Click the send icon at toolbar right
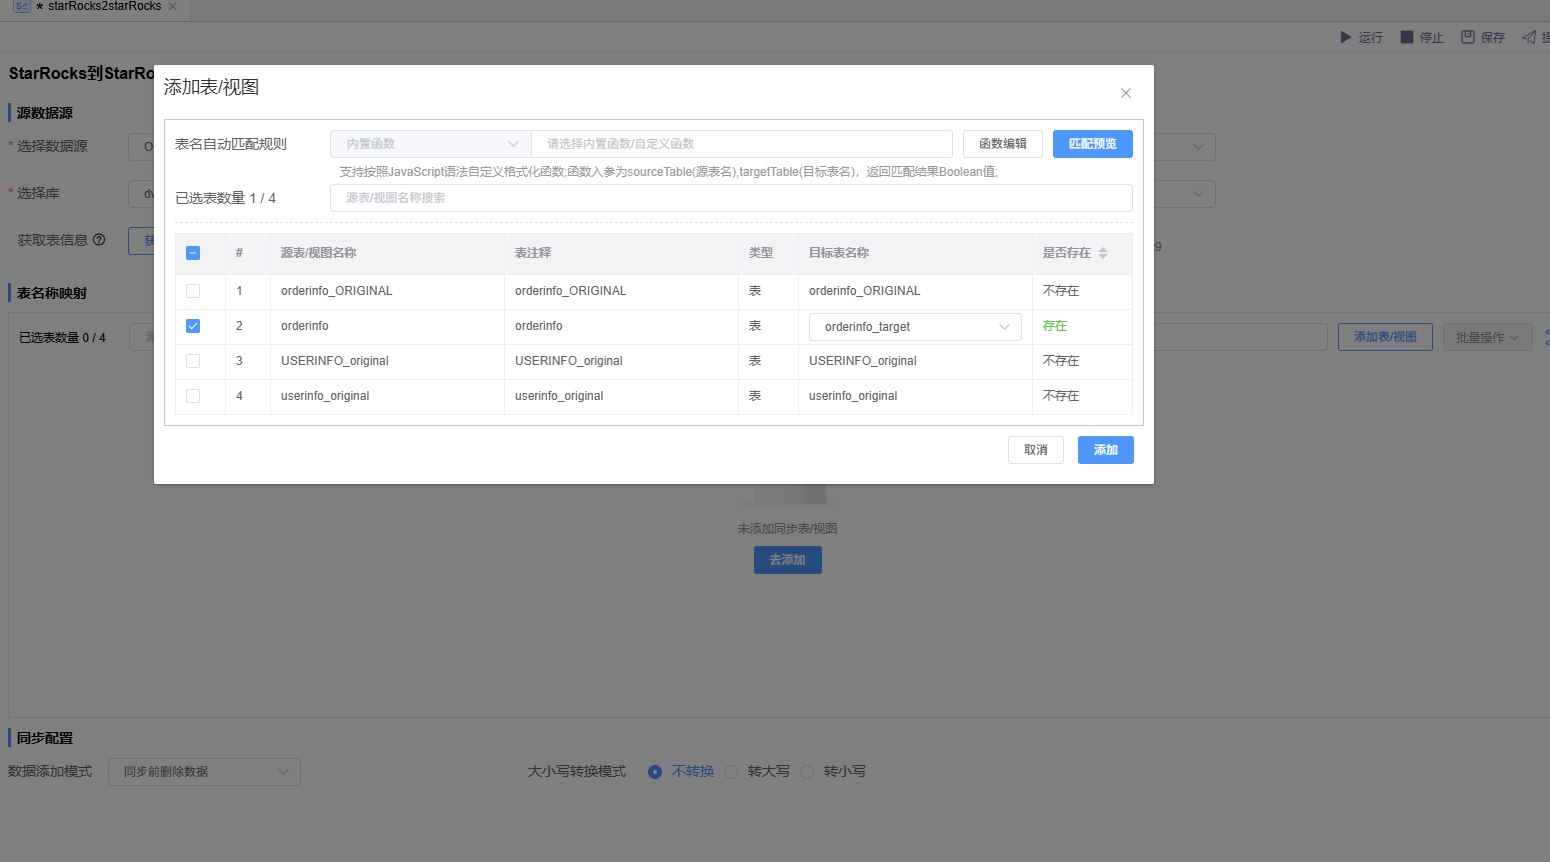This screenshot has height=862, width=1550. pyautogui.click(x=1528, y=37)
